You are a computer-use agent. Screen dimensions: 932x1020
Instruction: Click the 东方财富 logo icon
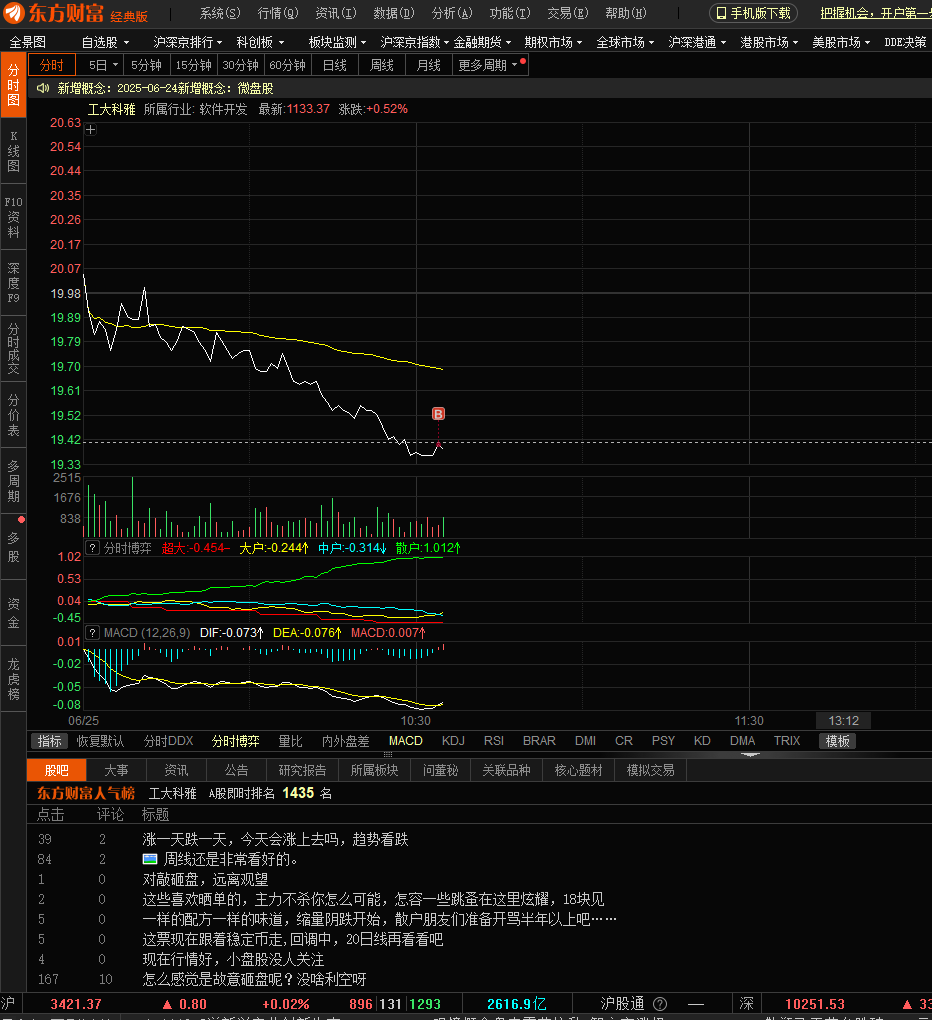pos(14,12)
